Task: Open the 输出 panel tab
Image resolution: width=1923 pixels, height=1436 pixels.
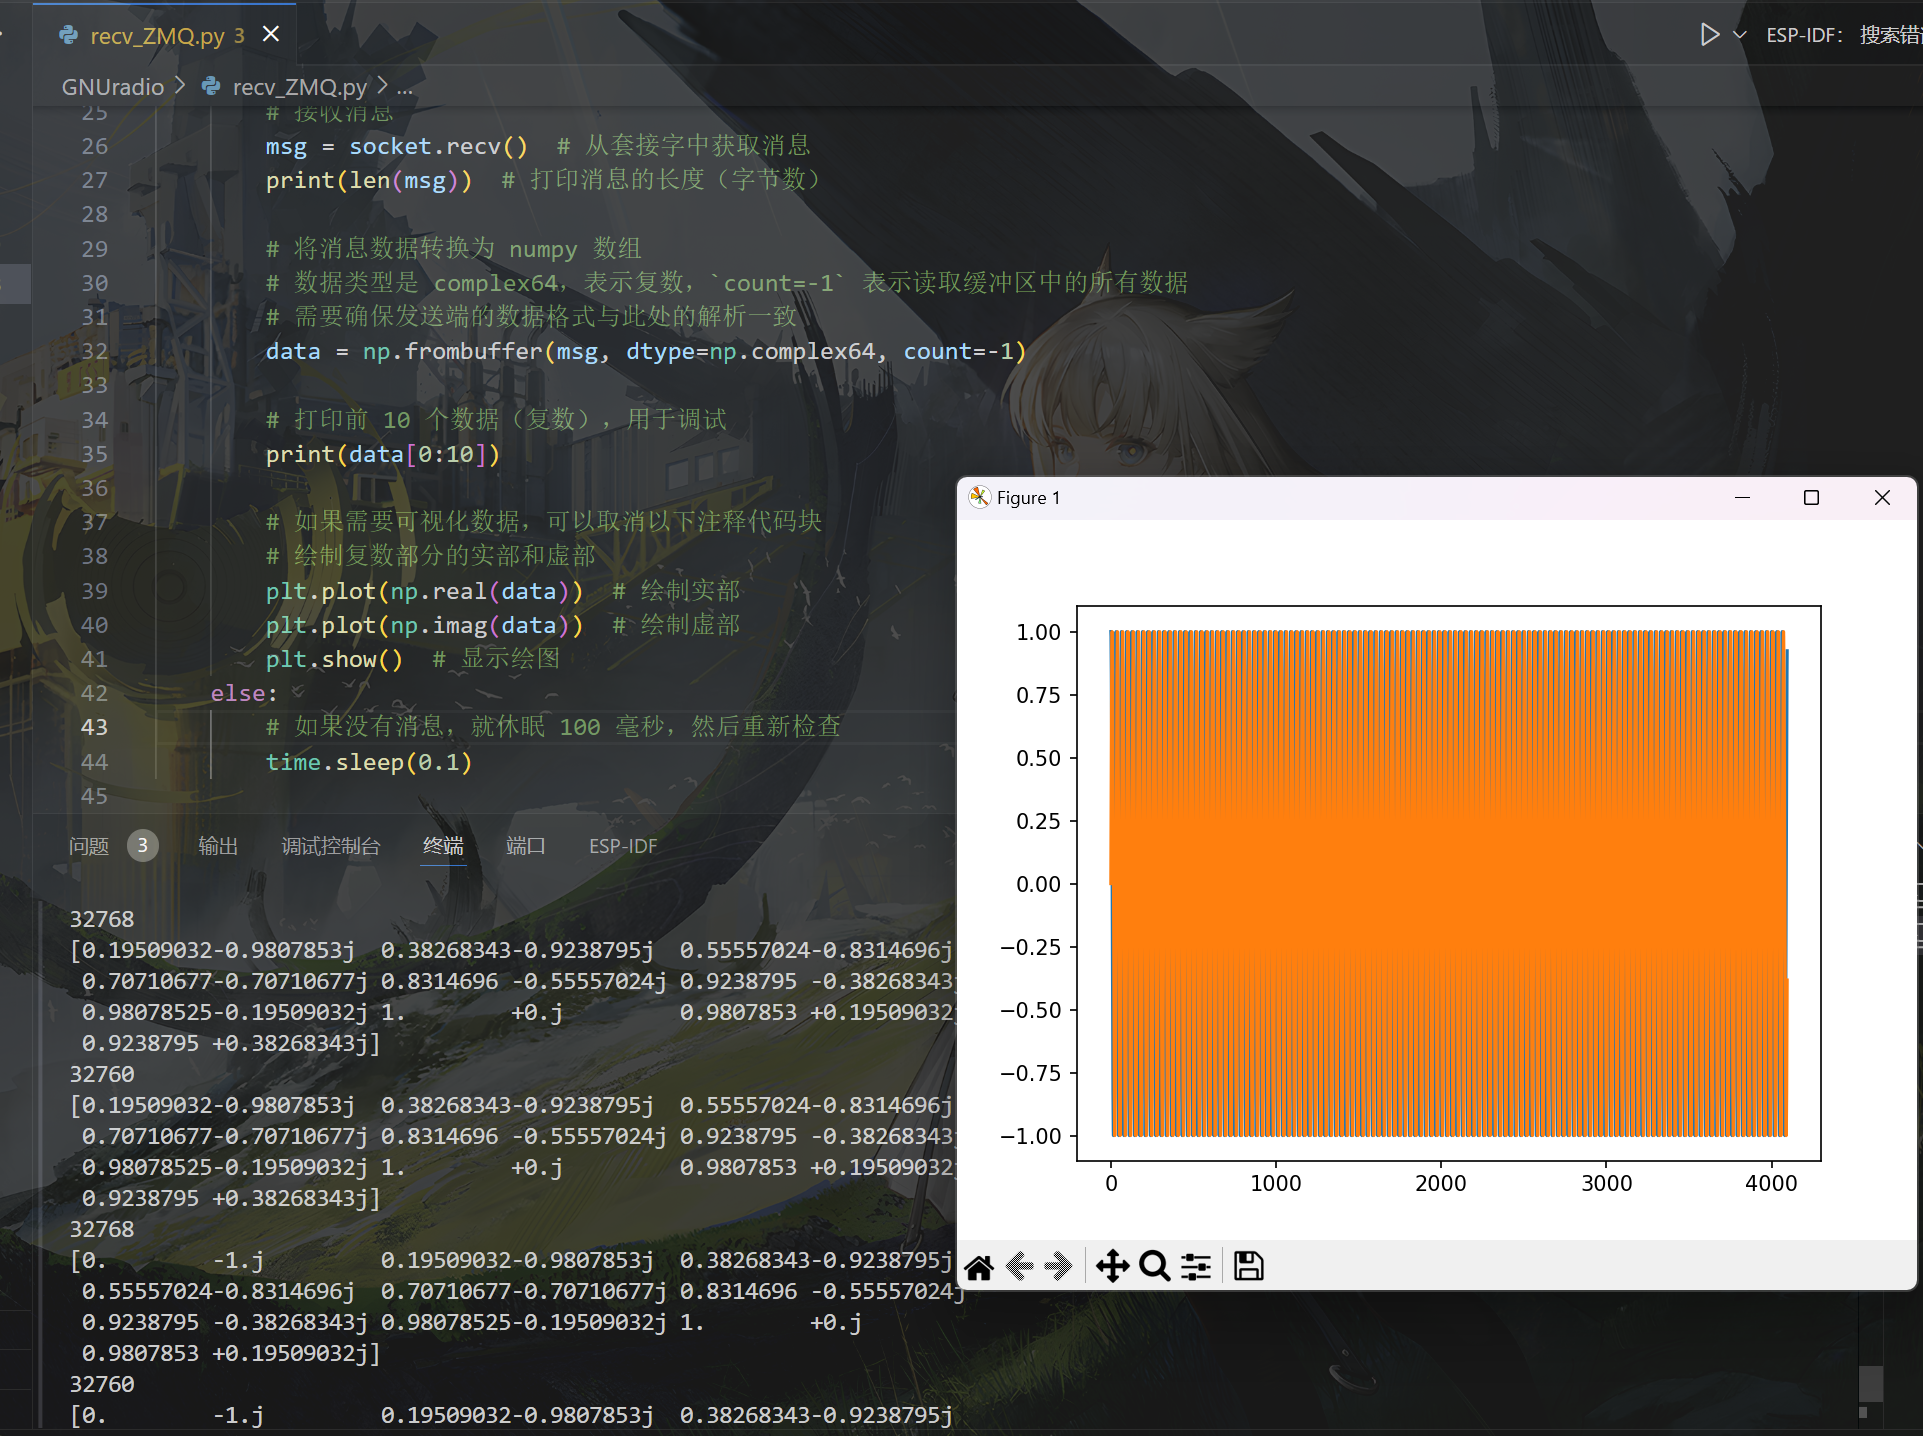Action: click(218, 846)
